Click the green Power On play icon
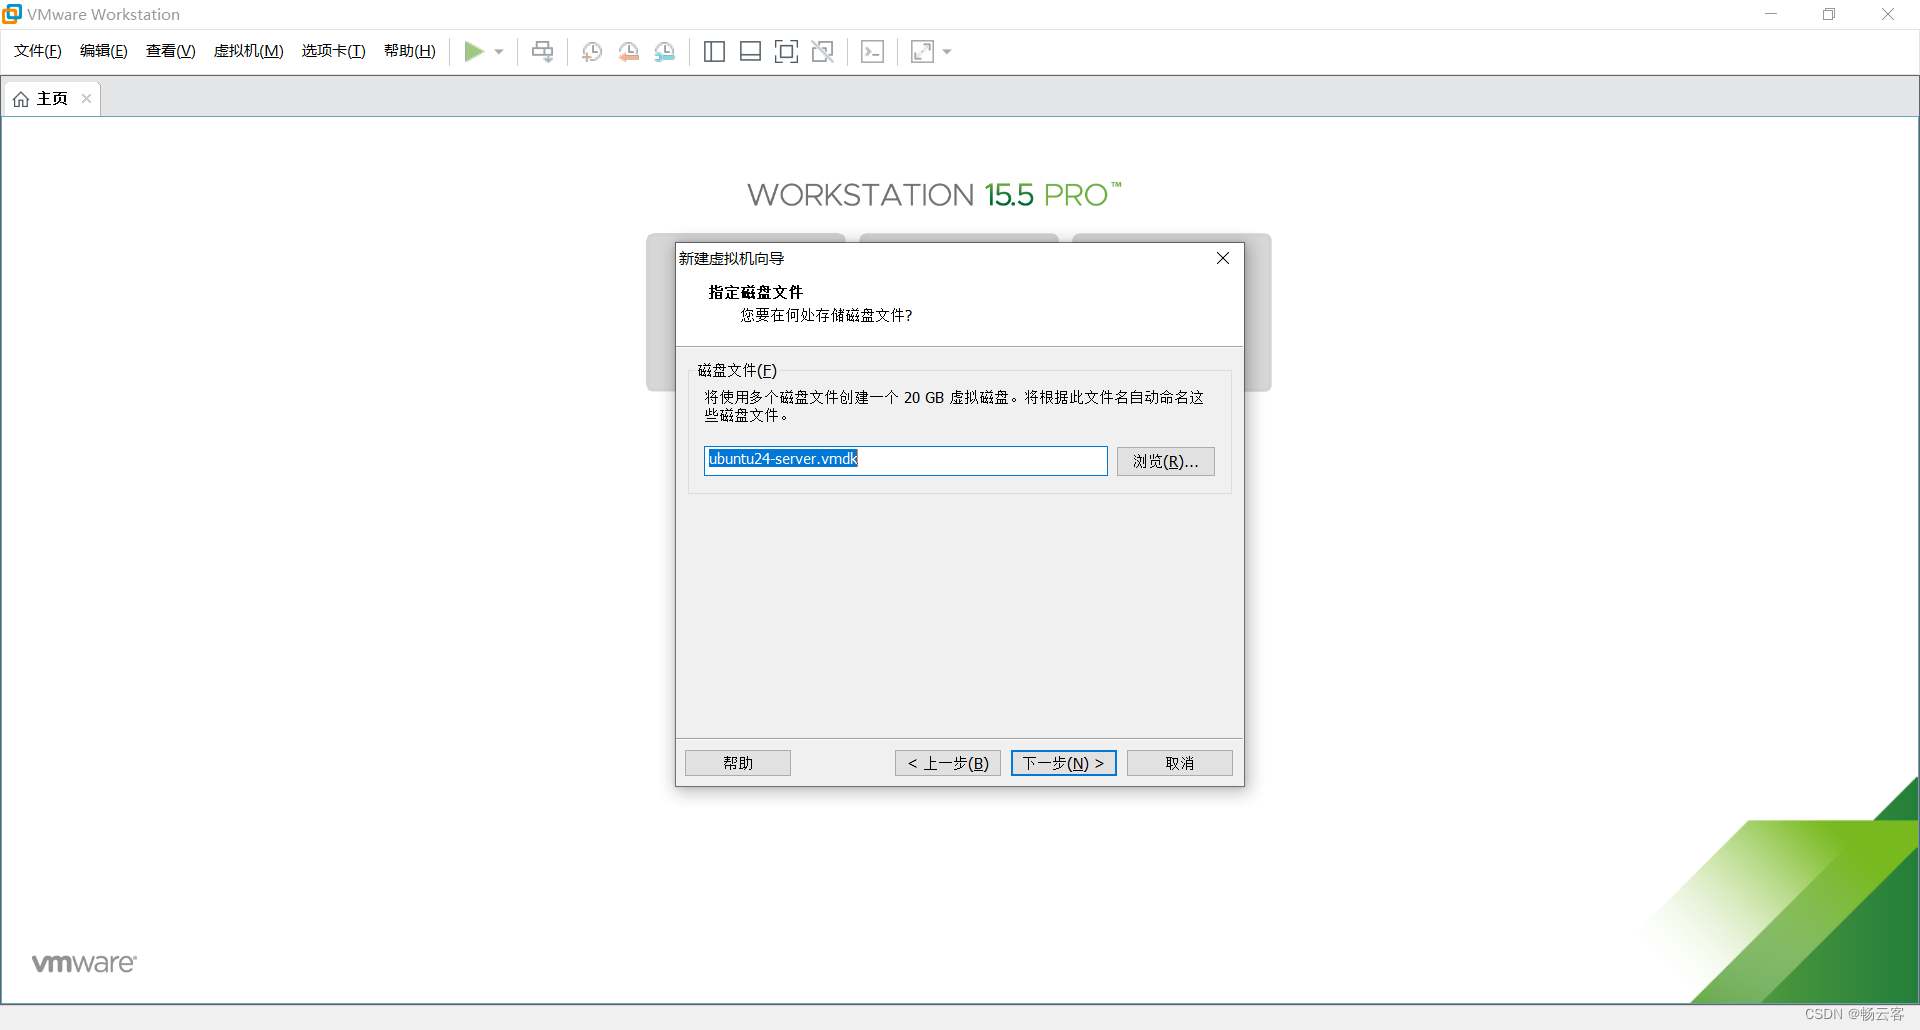The width and height of the screenshot is (1920, 1030). pos(473,52)
